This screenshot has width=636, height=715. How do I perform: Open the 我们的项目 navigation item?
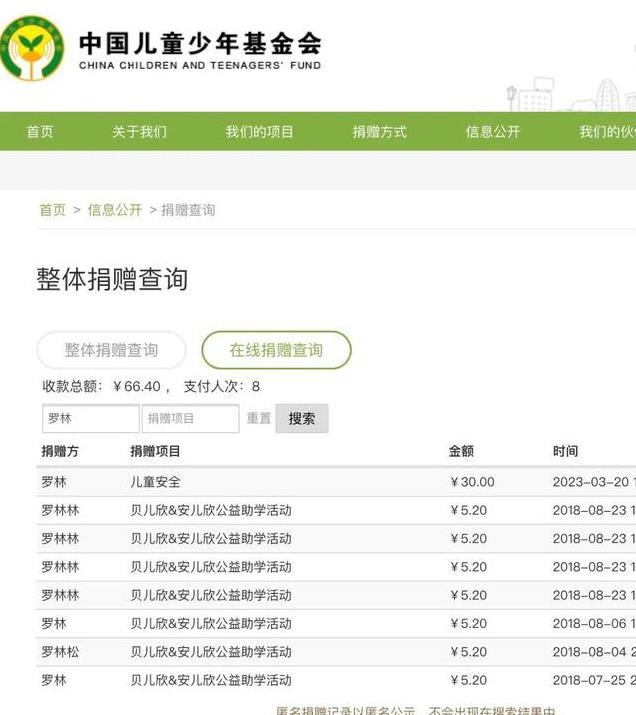(259, 132)
